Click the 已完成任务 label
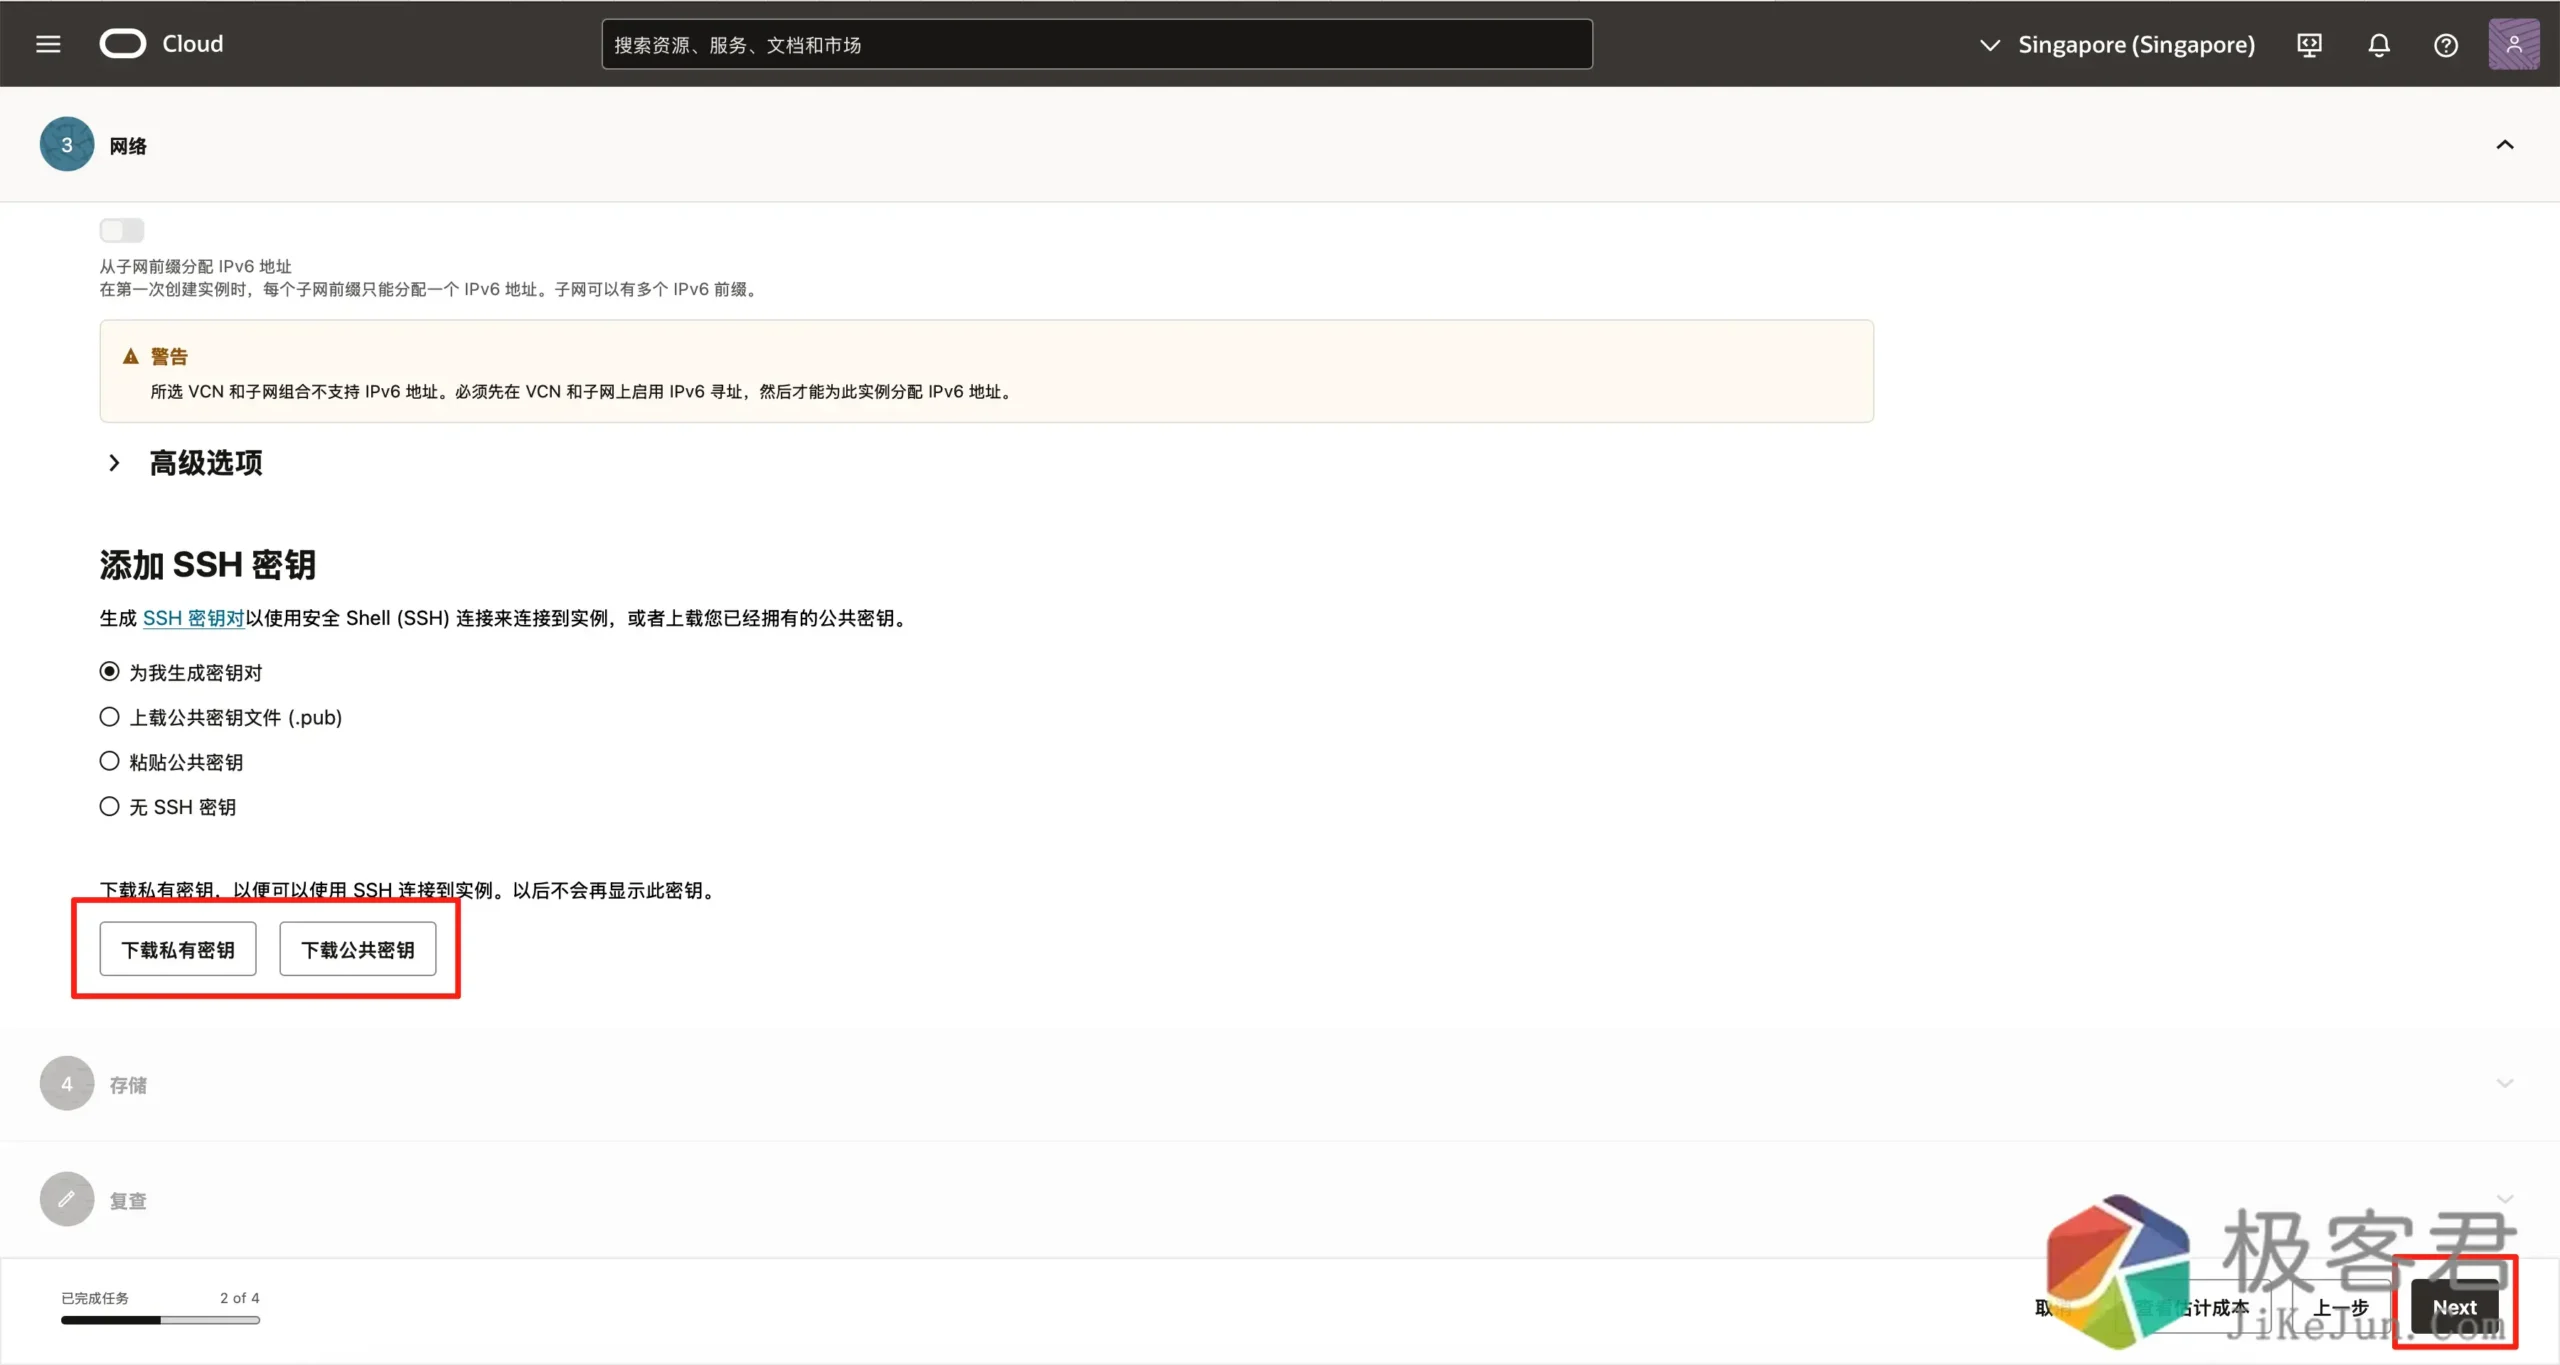The height and width of the screenshot is (1365, 2560). click(x=95, y=1298)
